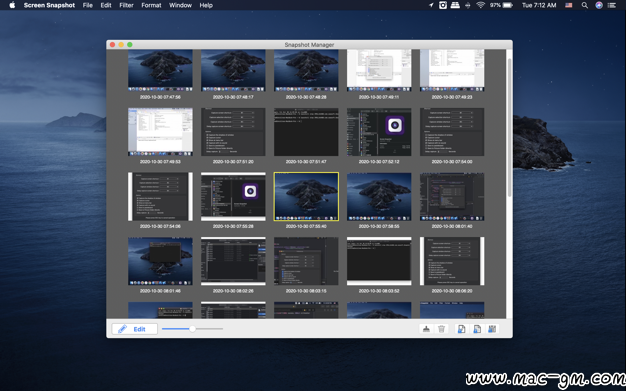The width and height of the screenshot is (626, 391).
Task: Click the small icon left of the Wi-Fi icon
Action: tap(468, 5)
